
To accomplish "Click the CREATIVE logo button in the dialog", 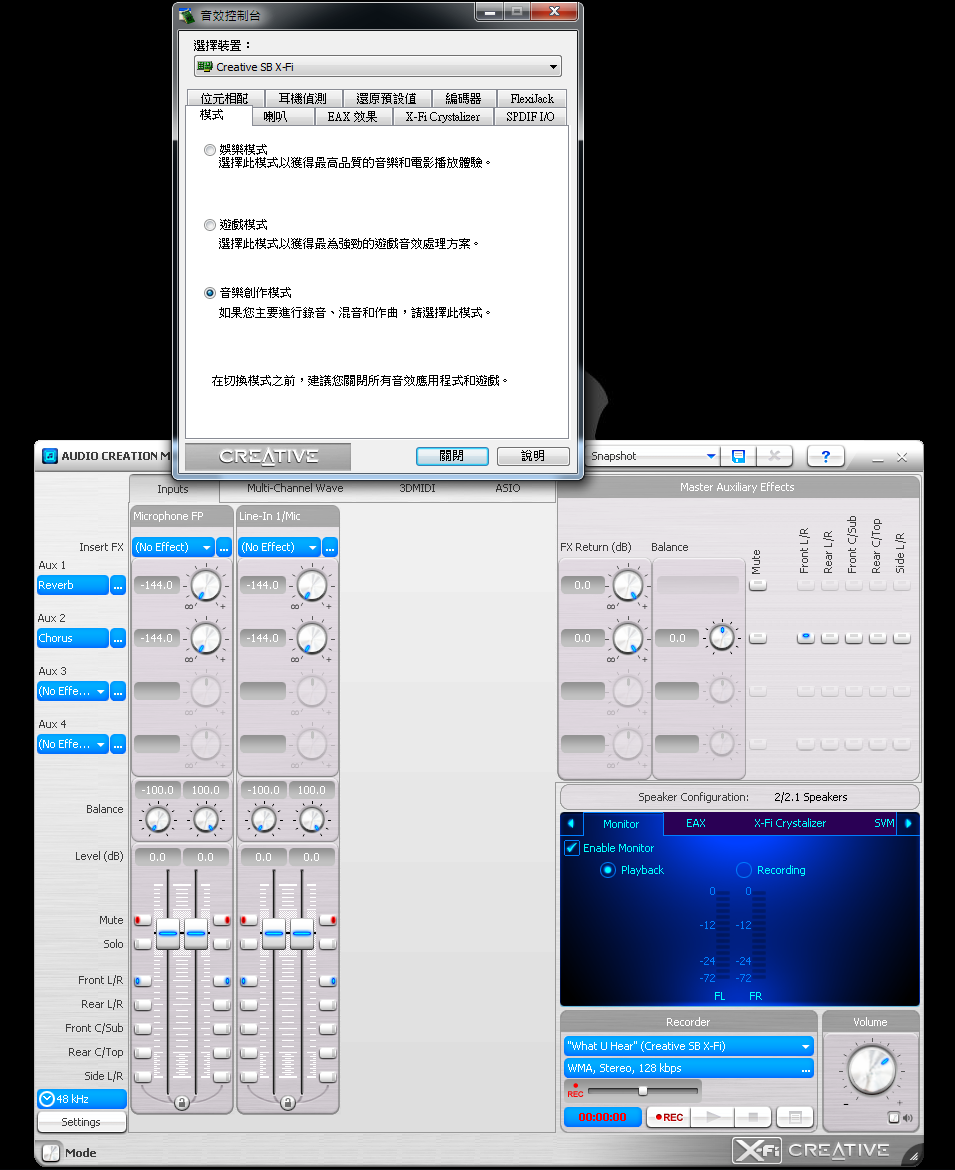I will [x=268, y=457].
